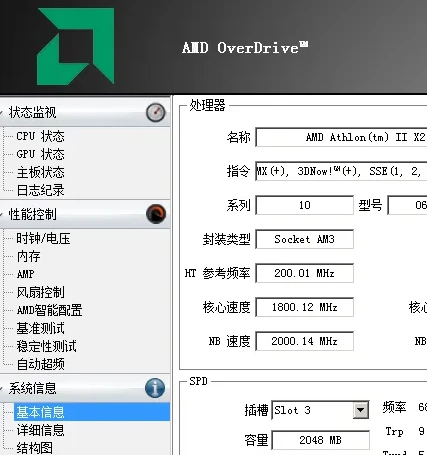Open 基准测试 page
Screen dimensions: 427x455
pos(40,328)
